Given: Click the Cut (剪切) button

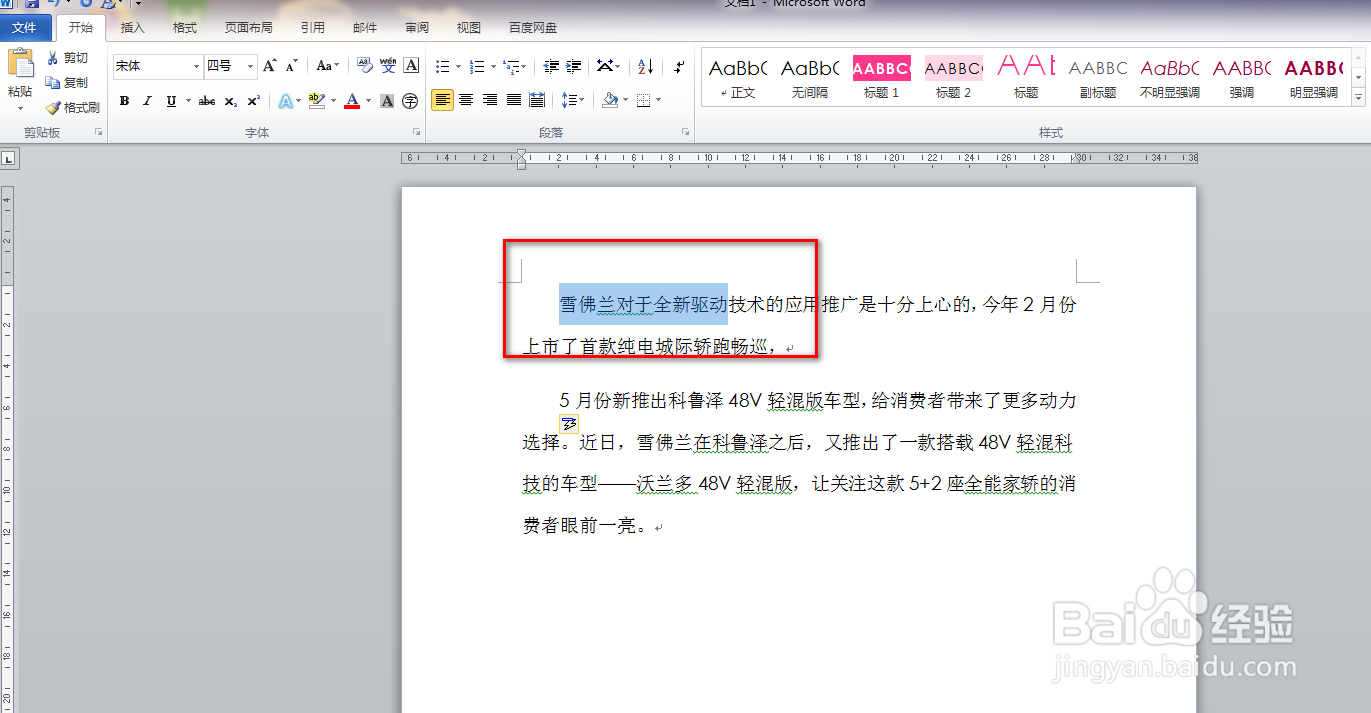Looking at the screenshot, I should coord(67,58).
